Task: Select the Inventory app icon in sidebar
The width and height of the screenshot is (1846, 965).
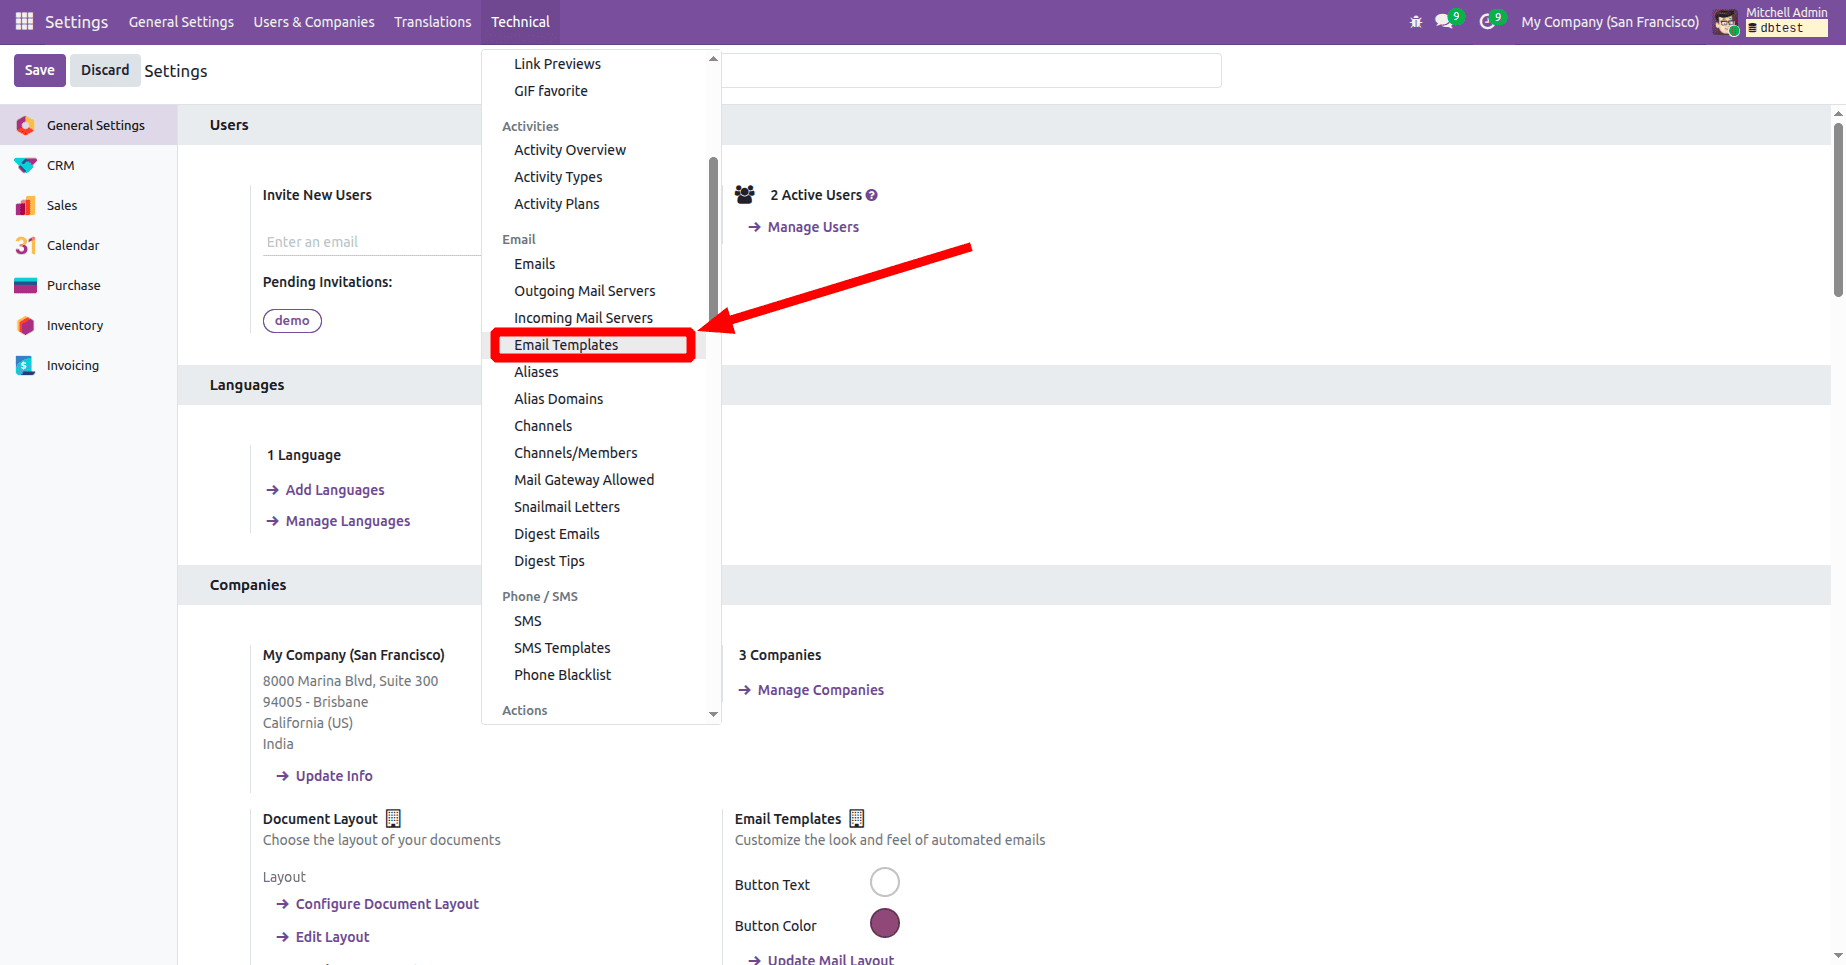Action: [25, 325]
